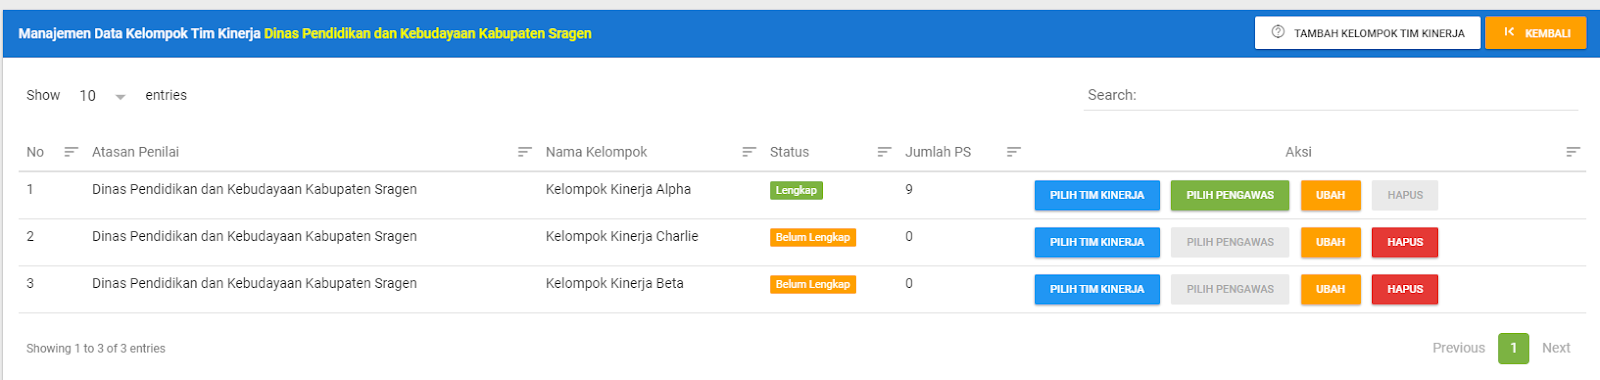The height and width of the screenshot is (380, 1600).
Task: Sort by Jumlah PS column icon
Action: pos(1014,152)
